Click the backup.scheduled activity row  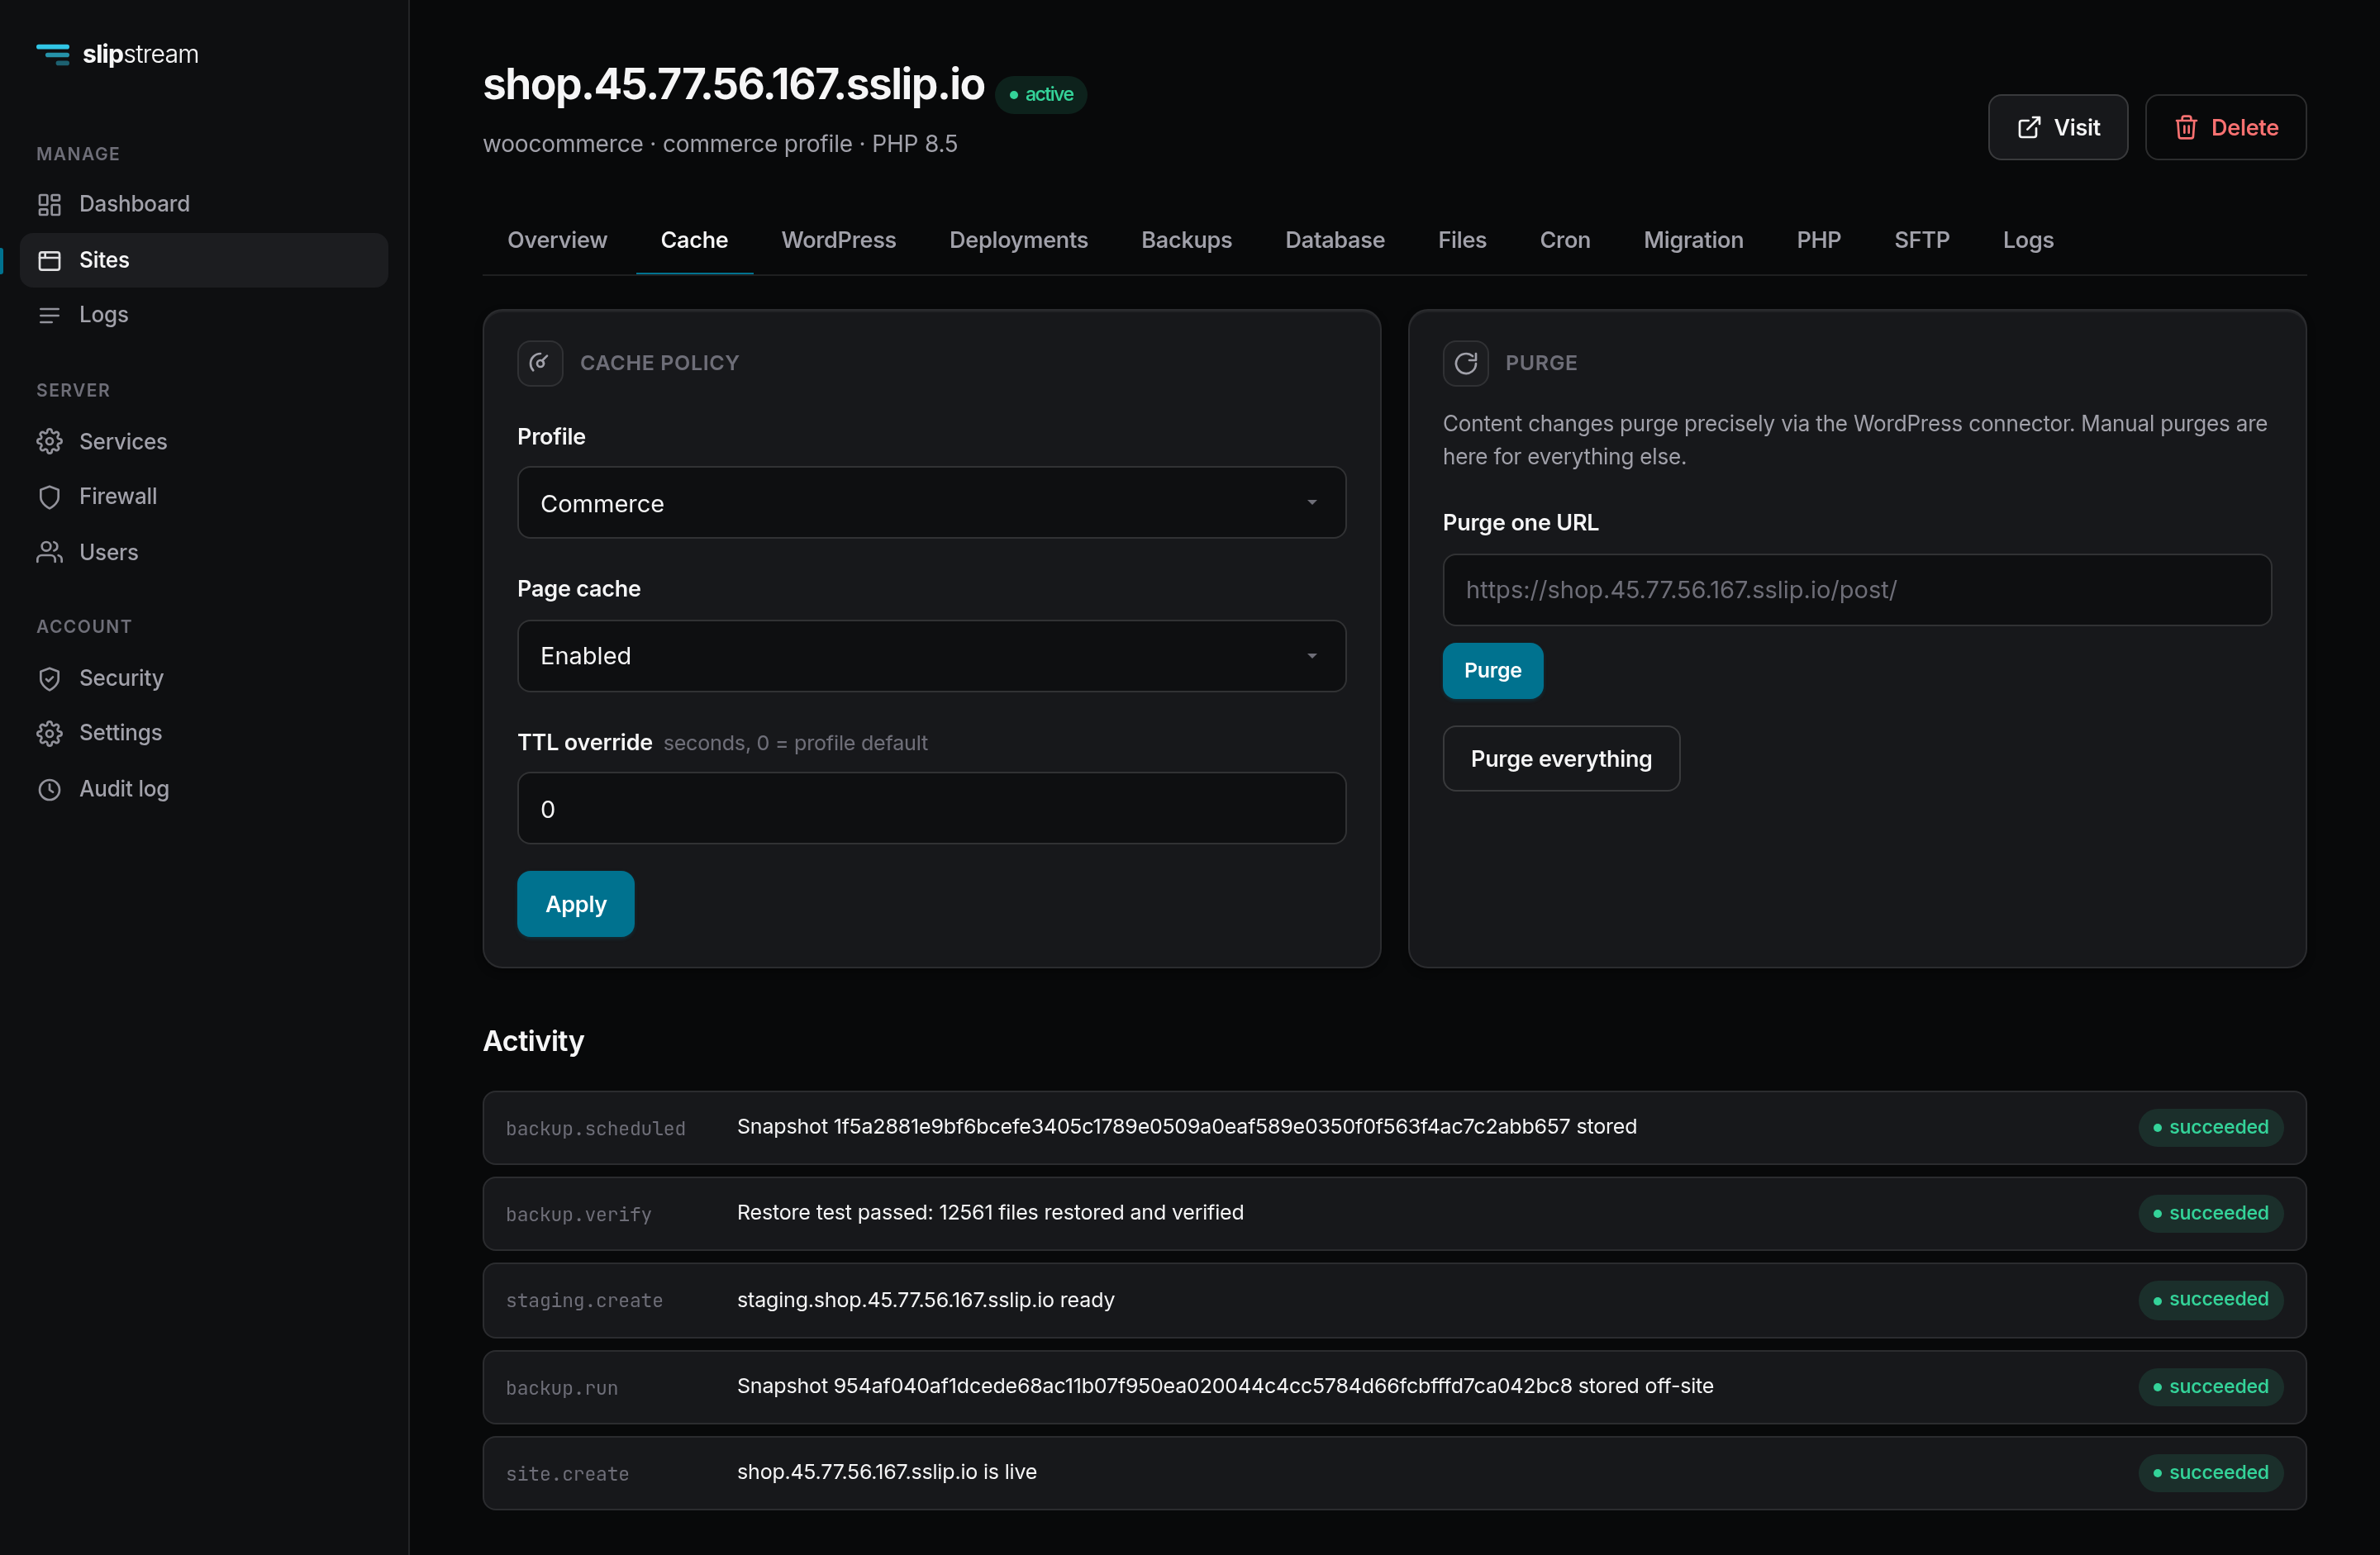pos(1394,1128)
